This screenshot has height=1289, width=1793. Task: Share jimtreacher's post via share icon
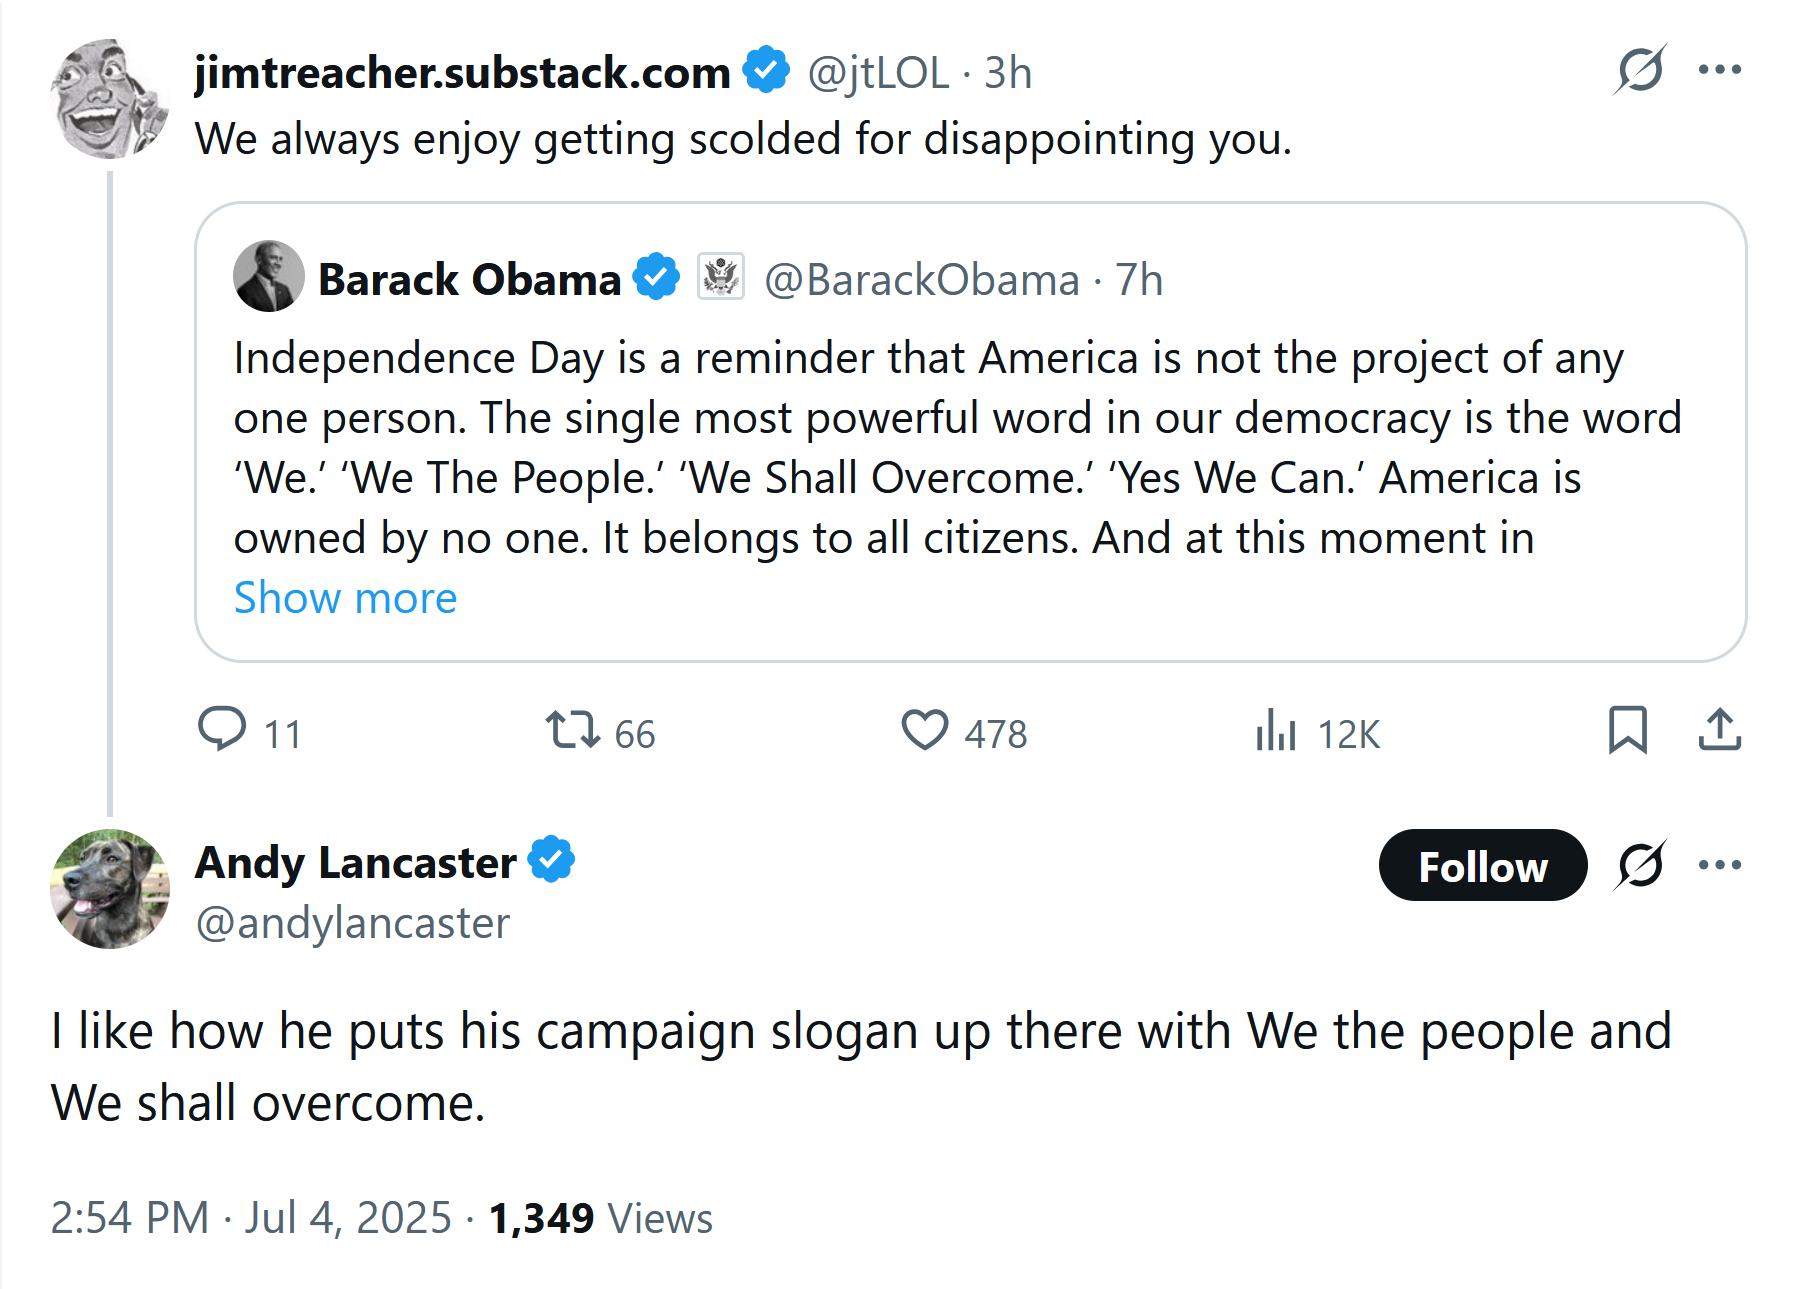click(x=1719, y=730)
